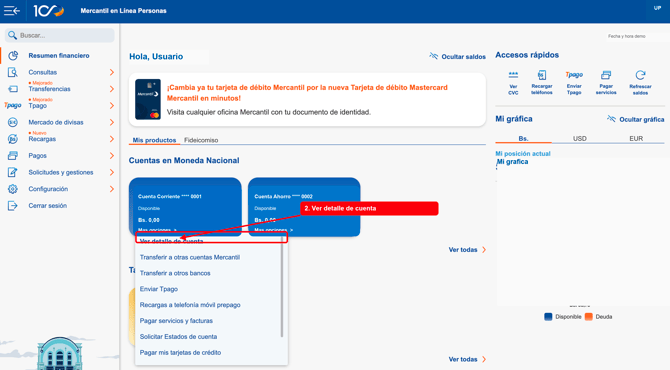Expand the Mercado de divisas chevron
The image size is (670, 370).
point(112,122)
